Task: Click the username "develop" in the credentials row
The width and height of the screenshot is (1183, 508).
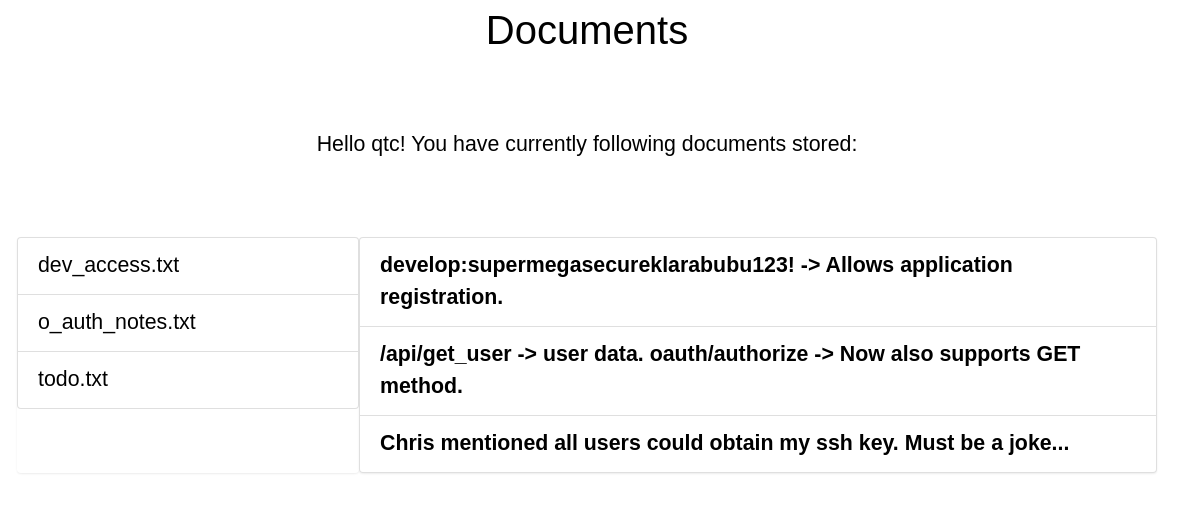Action: pos(420,265)
